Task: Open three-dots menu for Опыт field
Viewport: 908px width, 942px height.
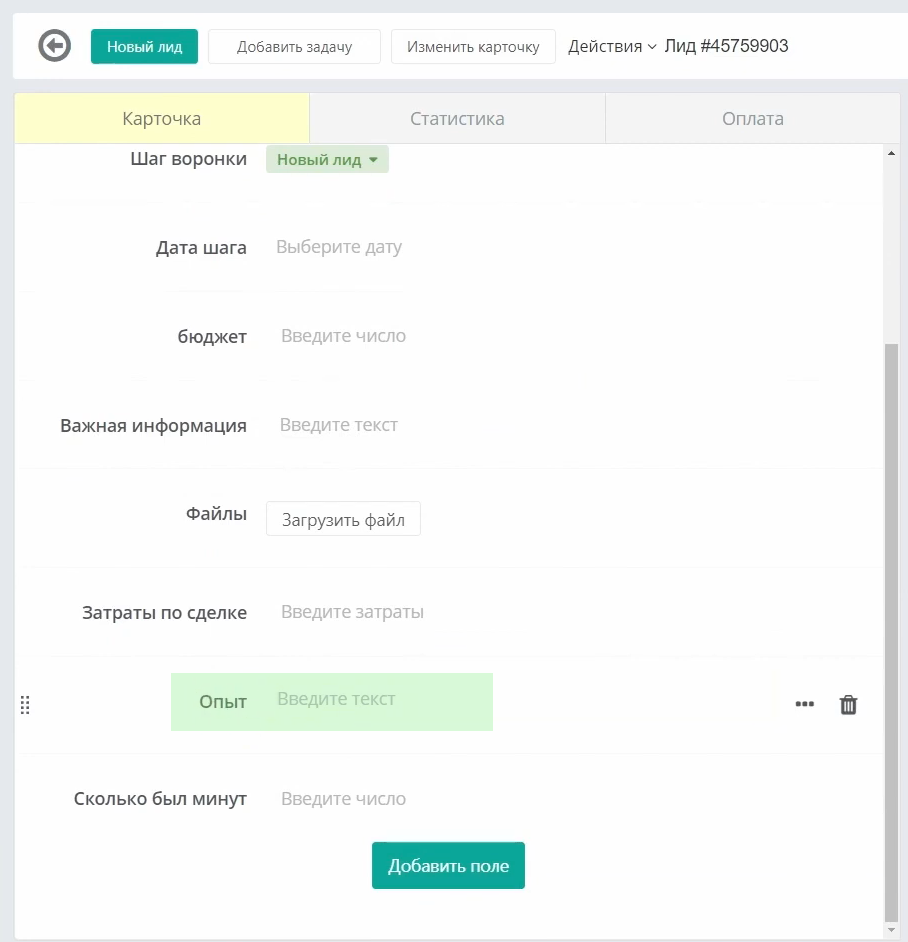Action: (x=804, y=705)
